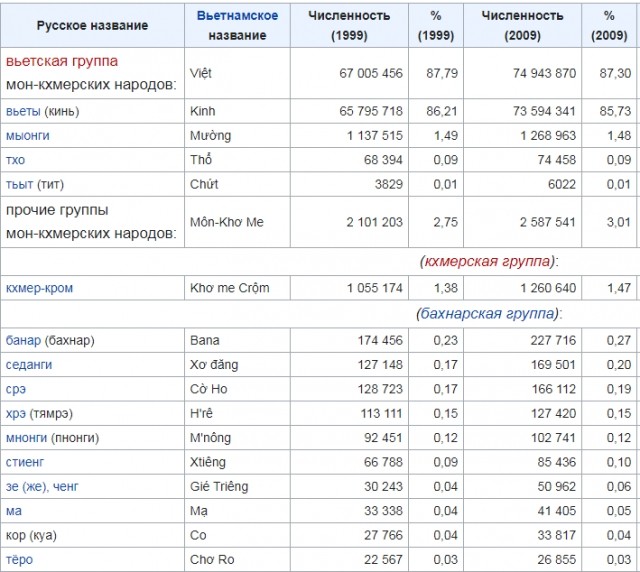
Task: Select the 'Русское название' column header
Action: (x=92, y=25)
